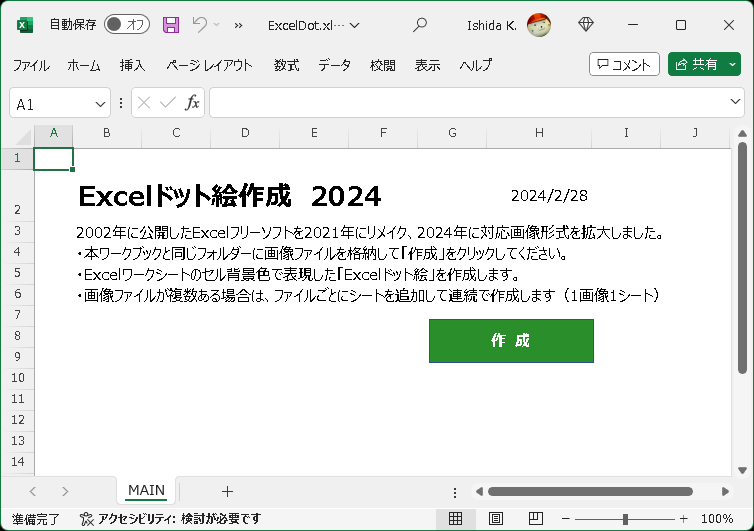Click the vertical scrollbar down arrow
754x531 pixels.
click(742, 470)
